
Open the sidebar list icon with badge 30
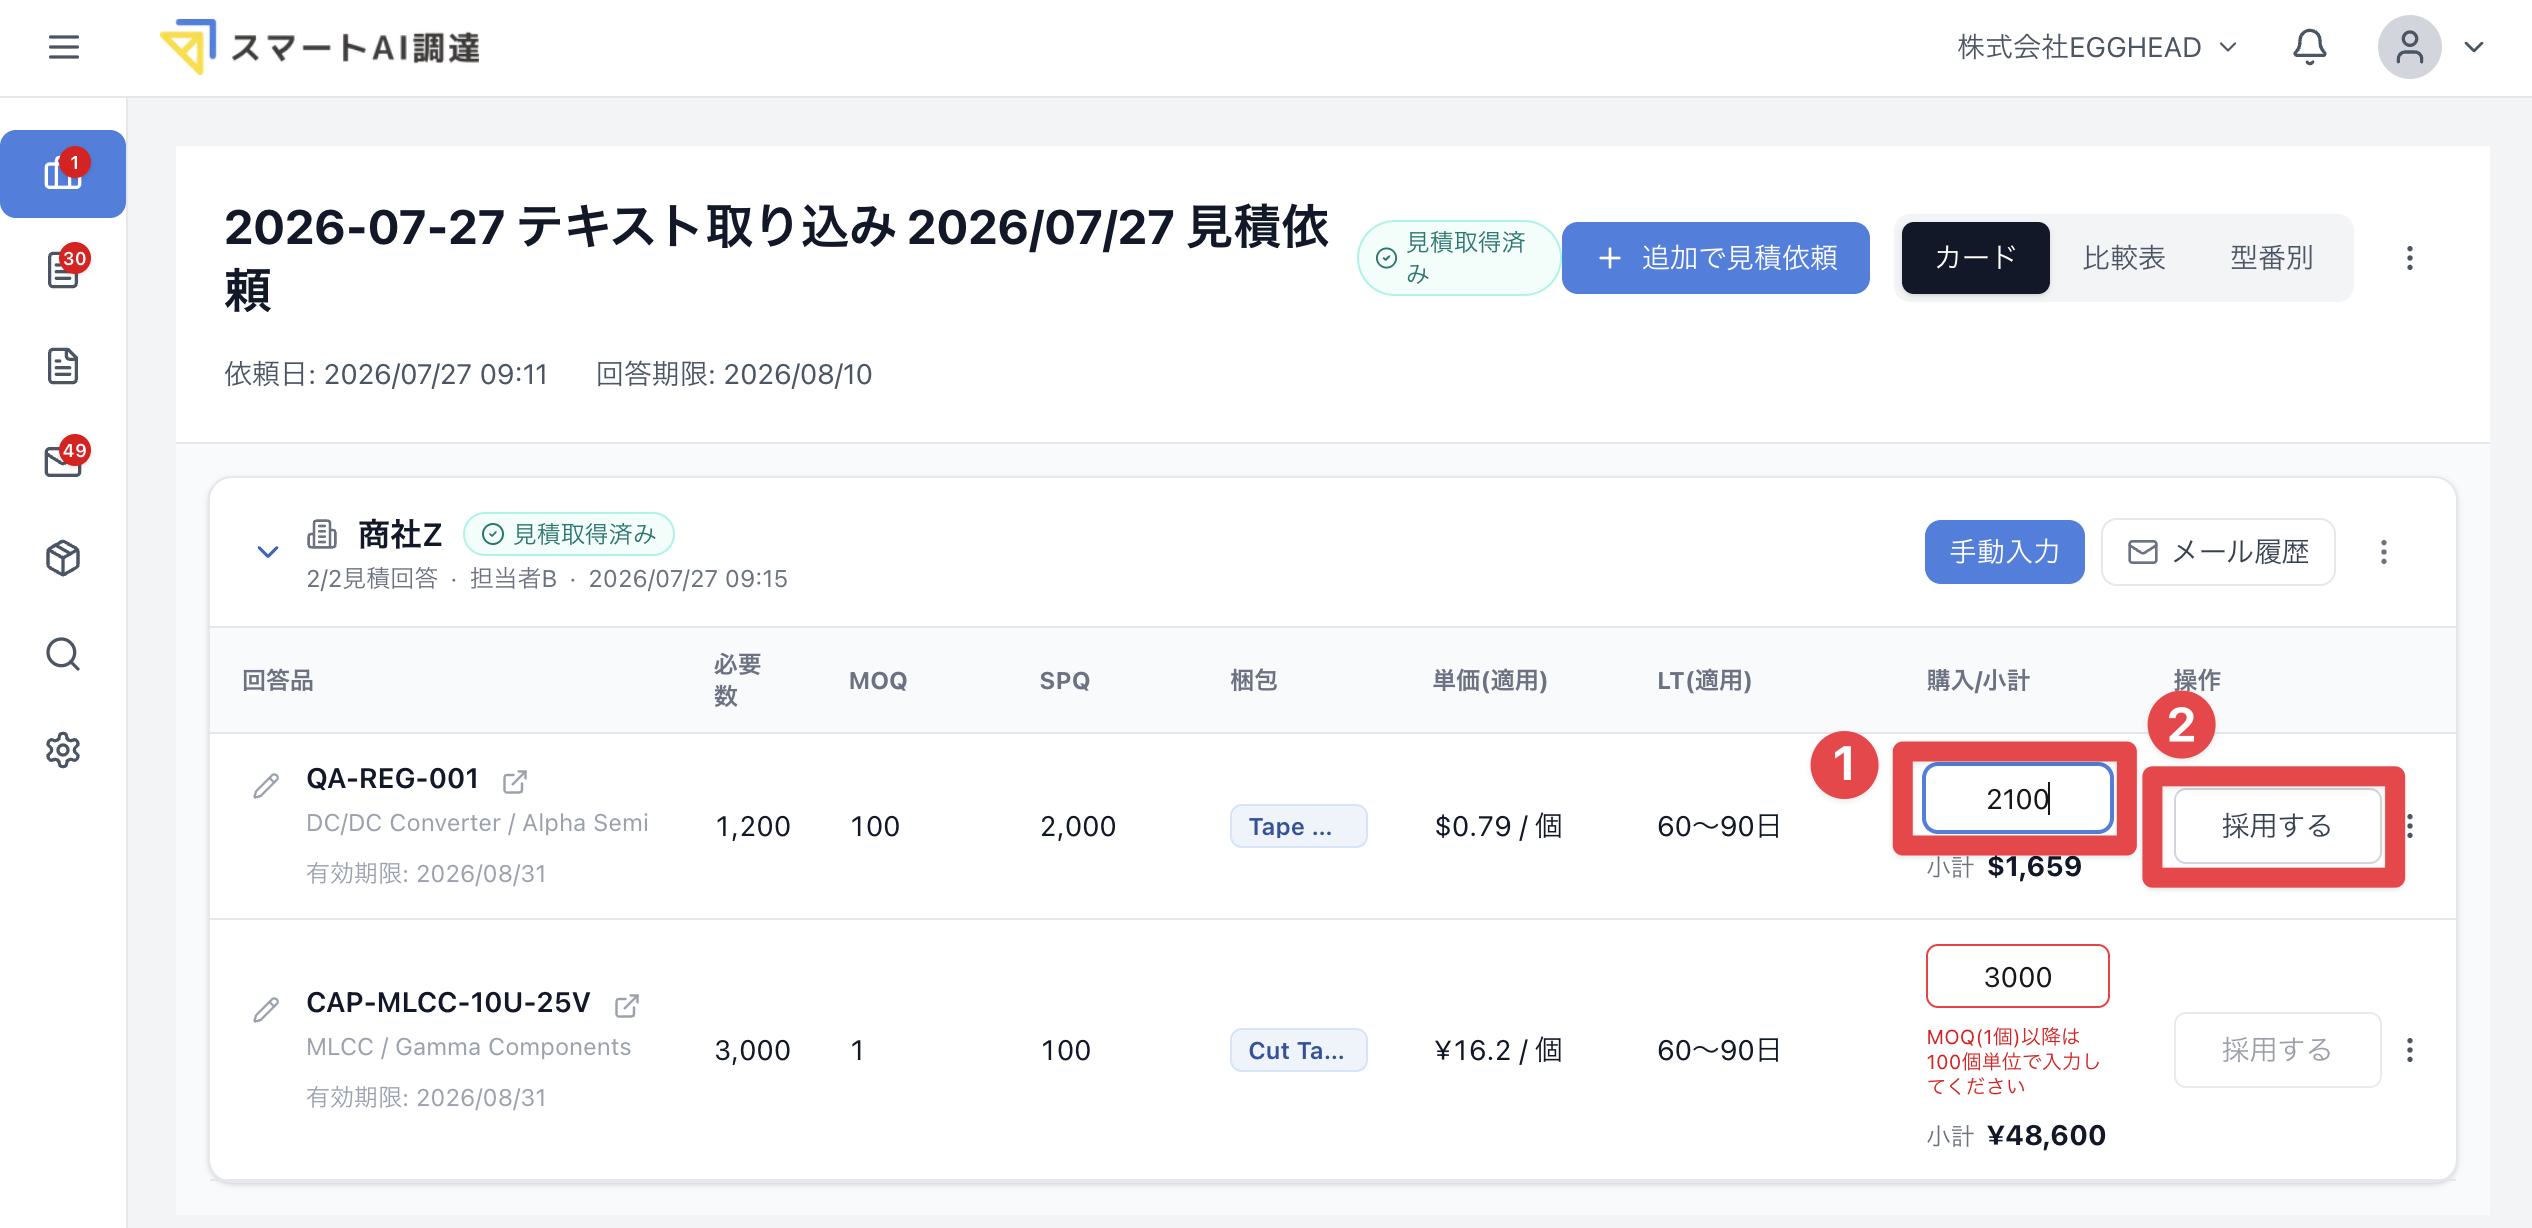coord(63,269)
